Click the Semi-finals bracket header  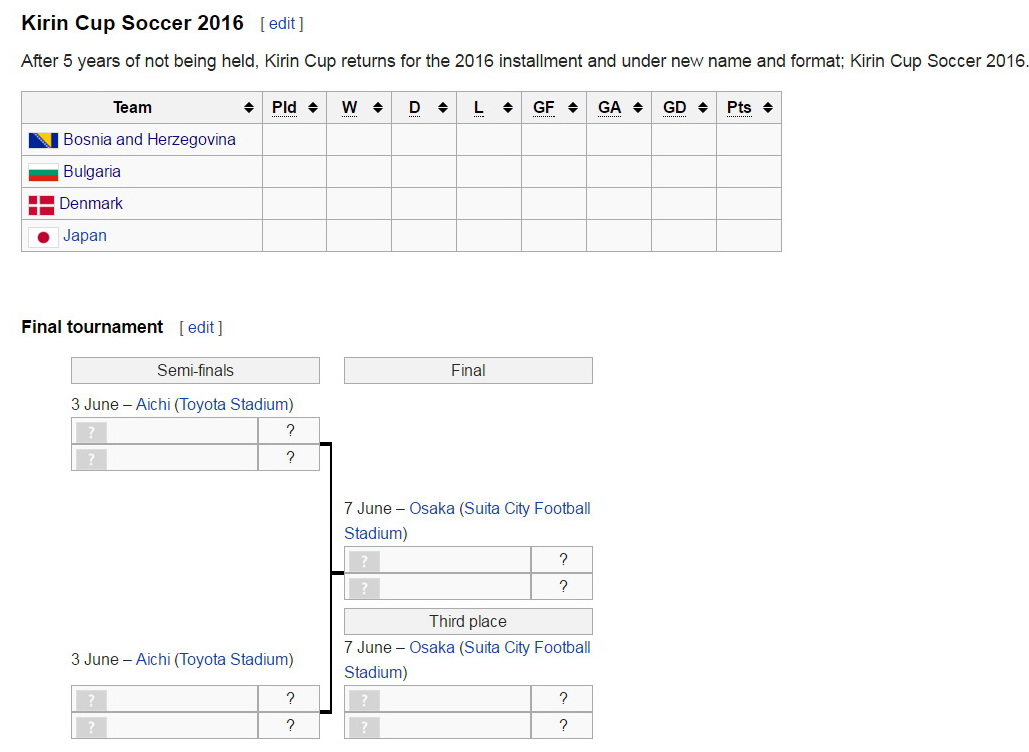click(196, 371)
